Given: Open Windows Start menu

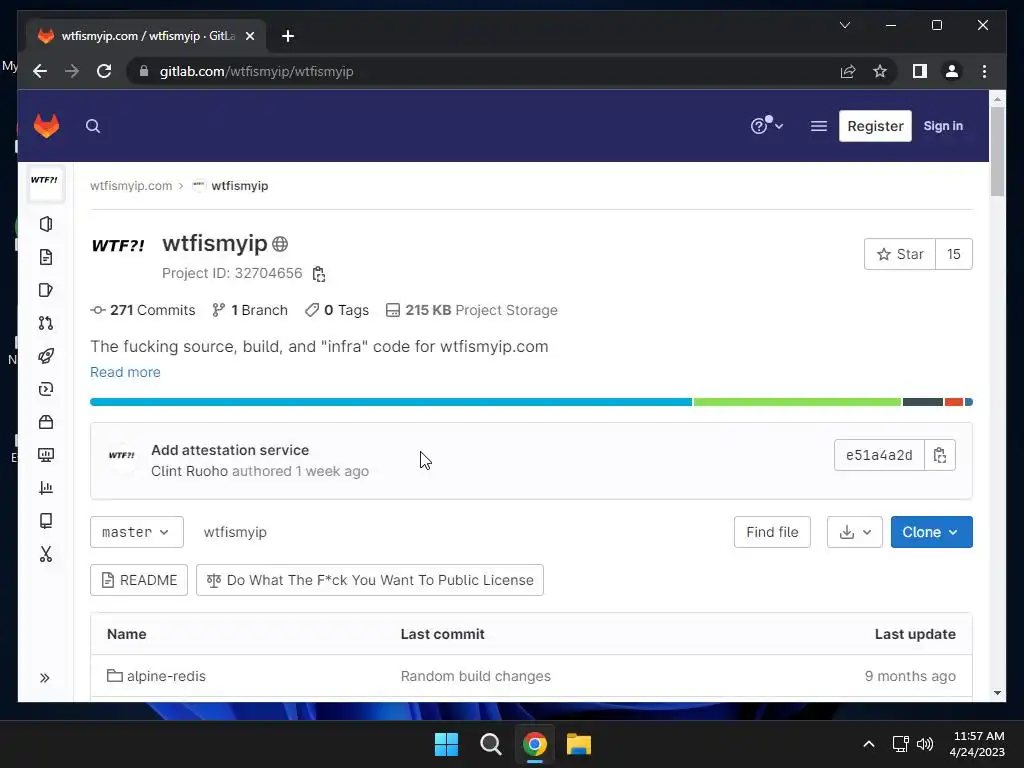Looking at the screenshot, I should pos(447,744).
